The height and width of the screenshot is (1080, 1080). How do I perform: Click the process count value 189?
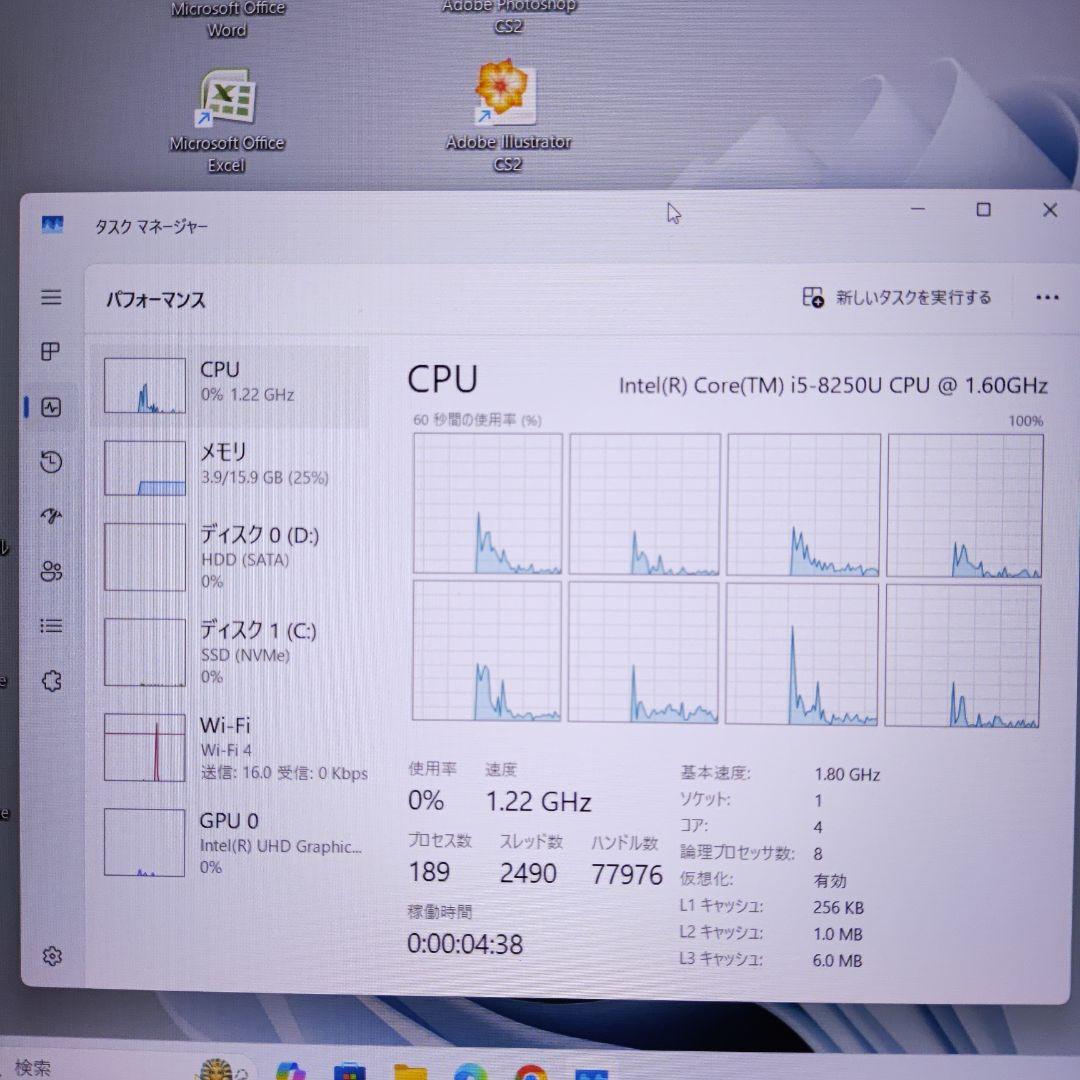point(429,873)
